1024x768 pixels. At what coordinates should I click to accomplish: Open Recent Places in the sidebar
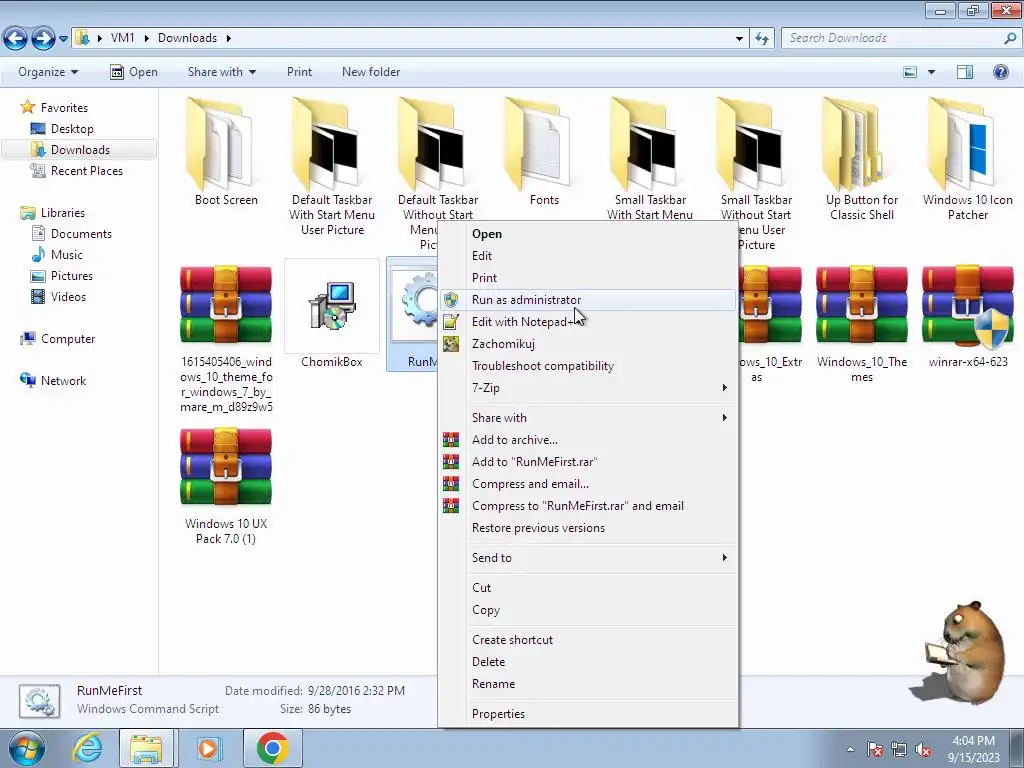[x=76, y=170]
